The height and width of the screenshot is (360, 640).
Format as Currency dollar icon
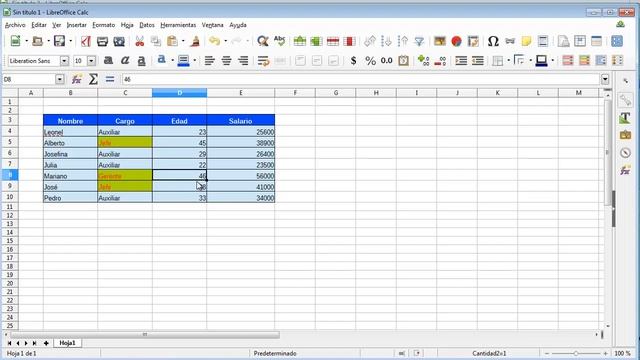(x=353, y=61)
